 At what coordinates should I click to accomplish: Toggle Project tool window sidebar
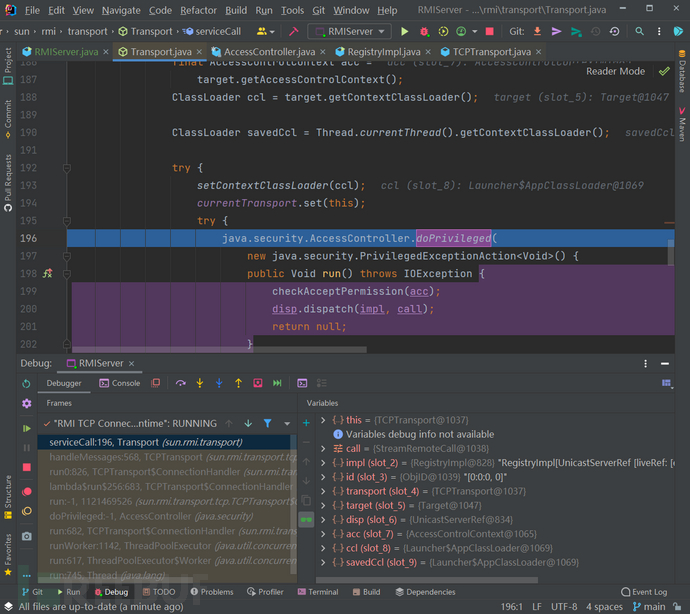click(x=8, y=66)
